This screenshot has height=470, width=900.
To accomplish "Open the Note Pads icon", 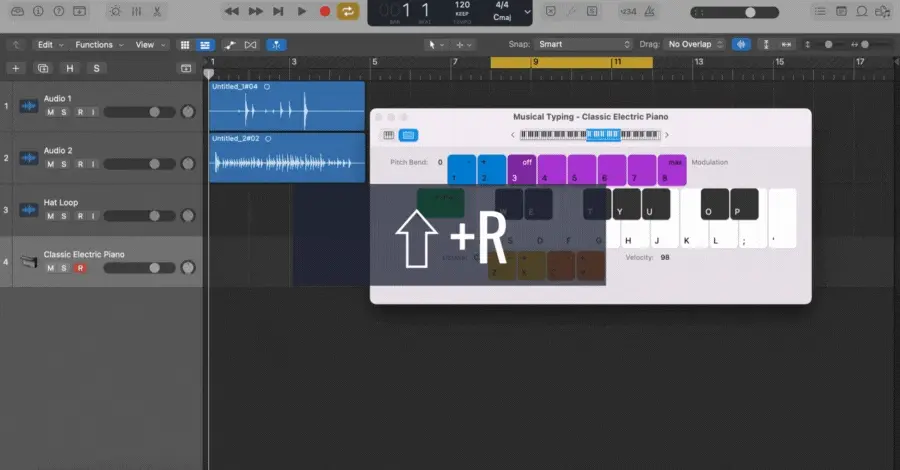I will click(841, 11).
